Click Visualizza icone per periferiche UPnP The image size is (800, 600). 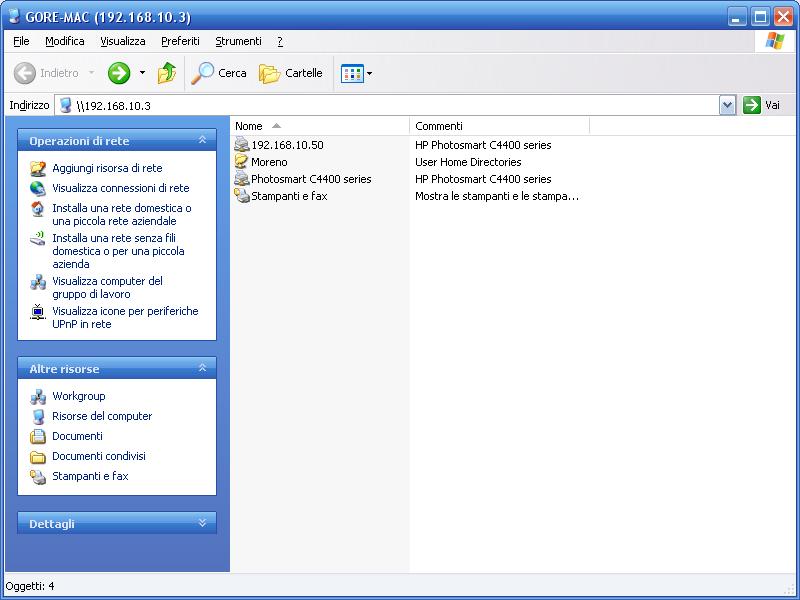[x=125, y=318]
